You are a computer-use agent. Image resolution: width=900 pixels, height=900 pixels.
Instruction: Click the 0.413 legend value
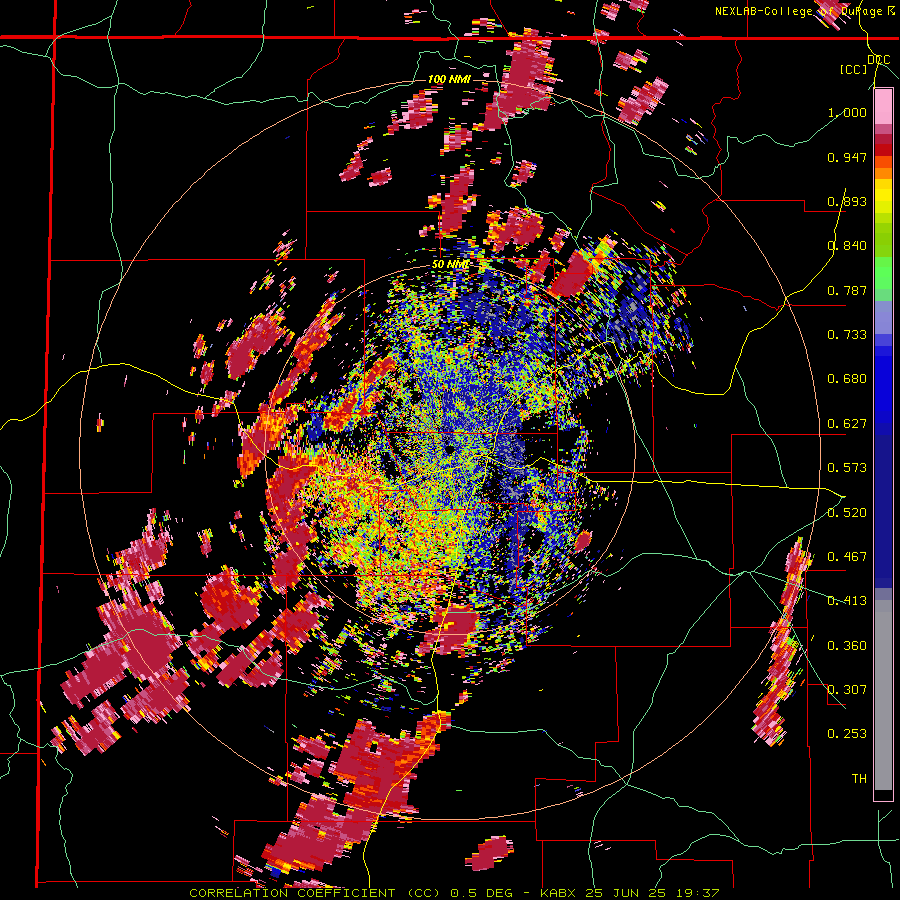pos(847,601)
